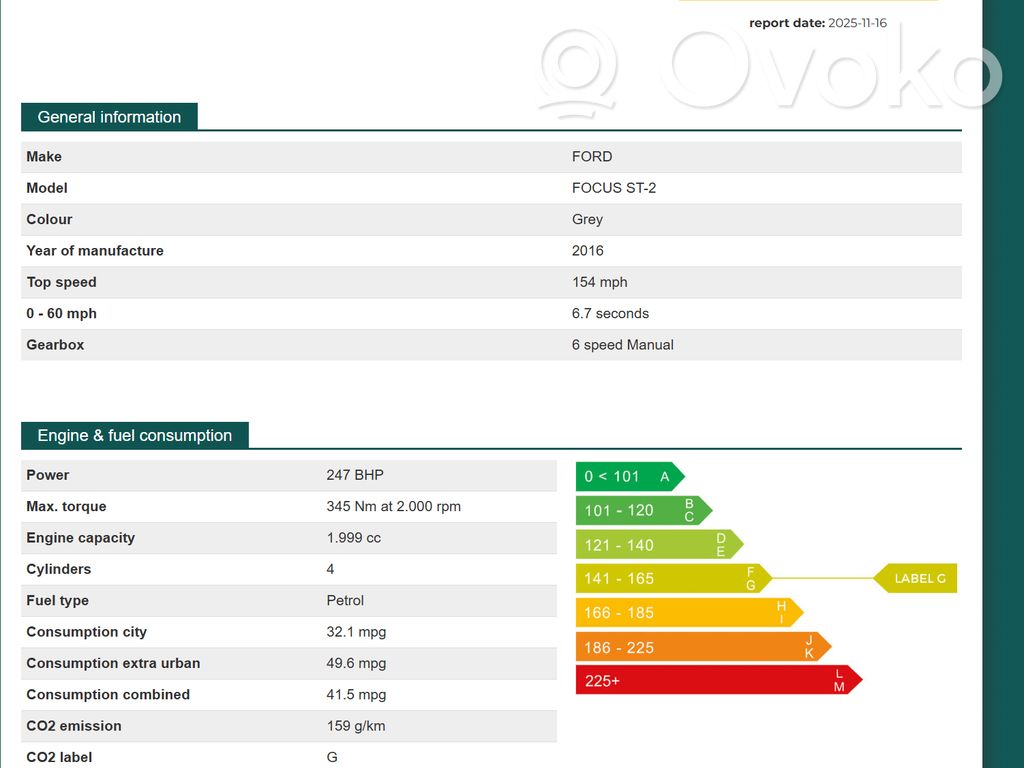The height and width of the screenshot is (768, 1024).
Task: Click the Year of manufacture label
Action: [95, 251]
